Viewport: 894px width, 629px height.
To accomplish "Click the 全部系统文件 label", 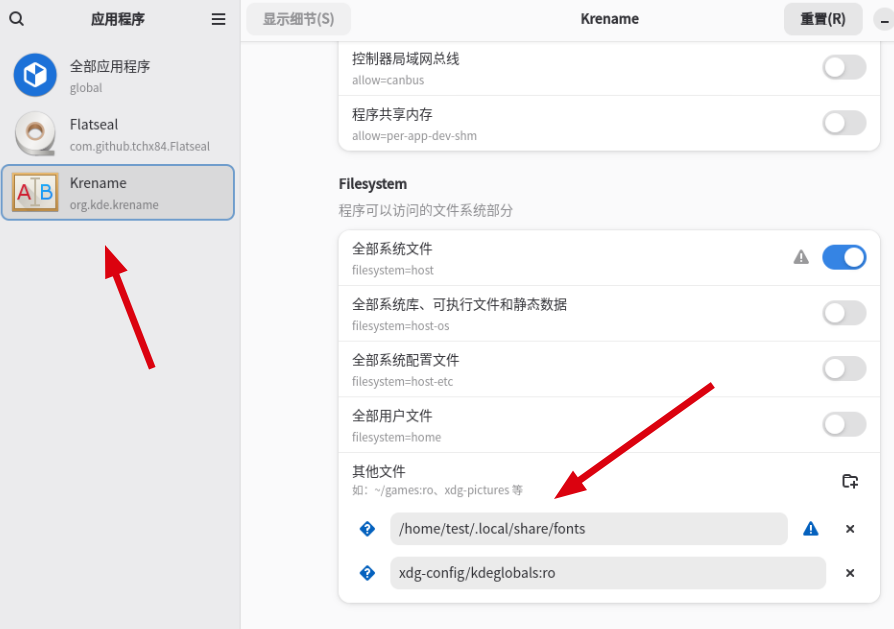I will pos(392,249).
